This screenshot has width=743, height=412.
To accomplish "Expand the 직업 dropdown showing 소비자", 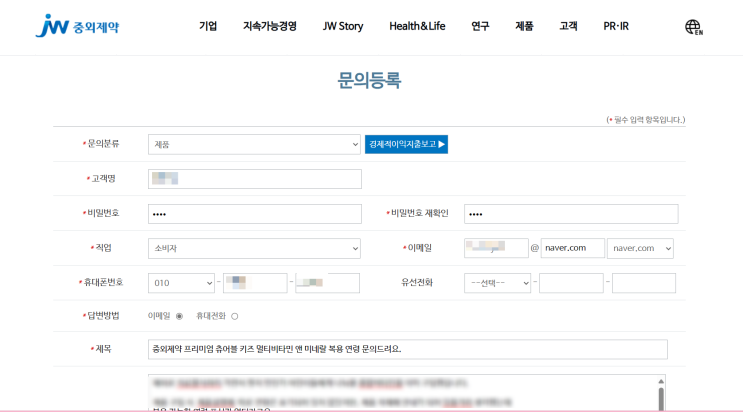I will tap(254, 248).
